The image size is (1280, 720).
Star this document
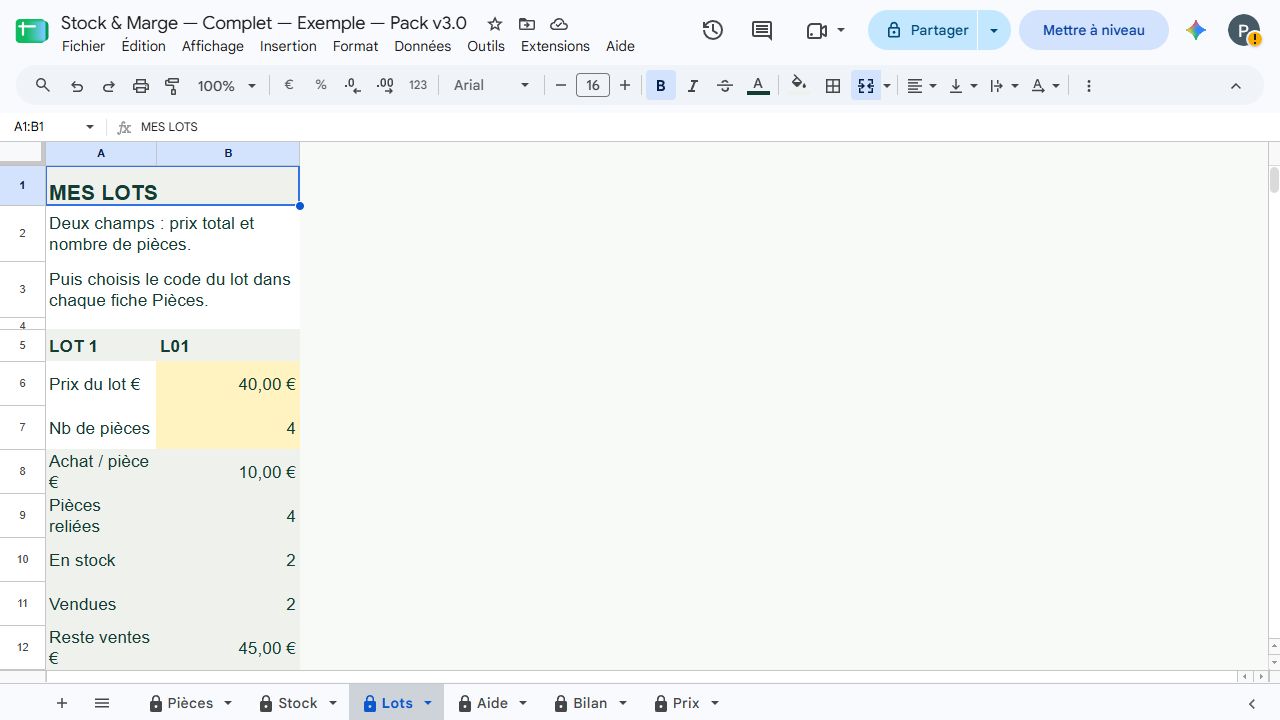click(x=495, y=24)
